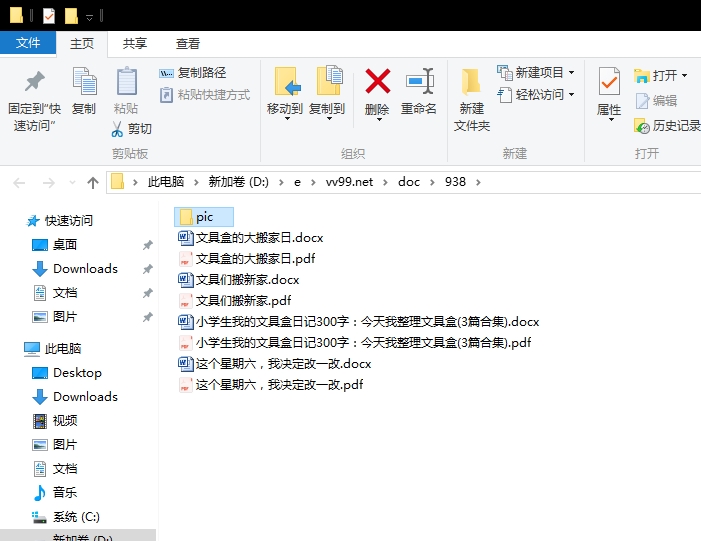Click the Pin to Quick access icon
The image size is (701, 541).
[34, 82]
